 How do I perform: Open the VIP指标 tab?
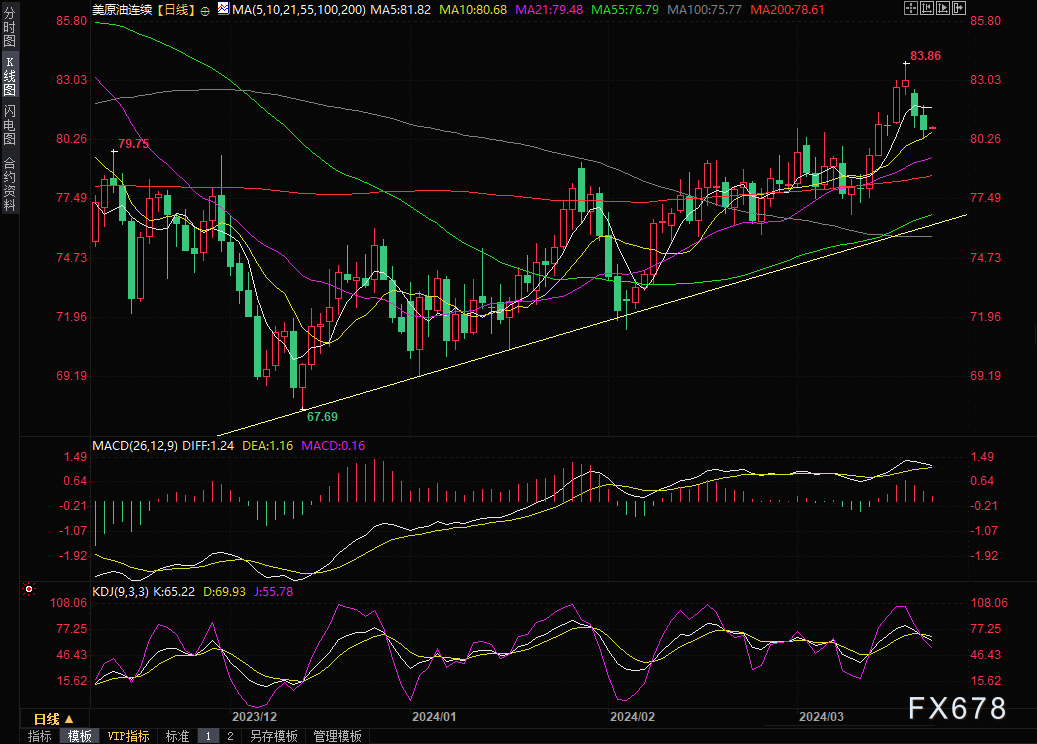128,736
